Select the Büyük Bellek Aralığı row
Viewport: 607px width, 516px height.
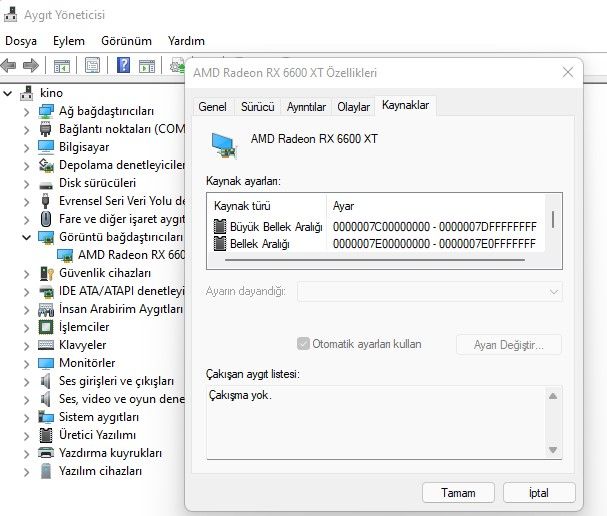(x=375, y=226)
